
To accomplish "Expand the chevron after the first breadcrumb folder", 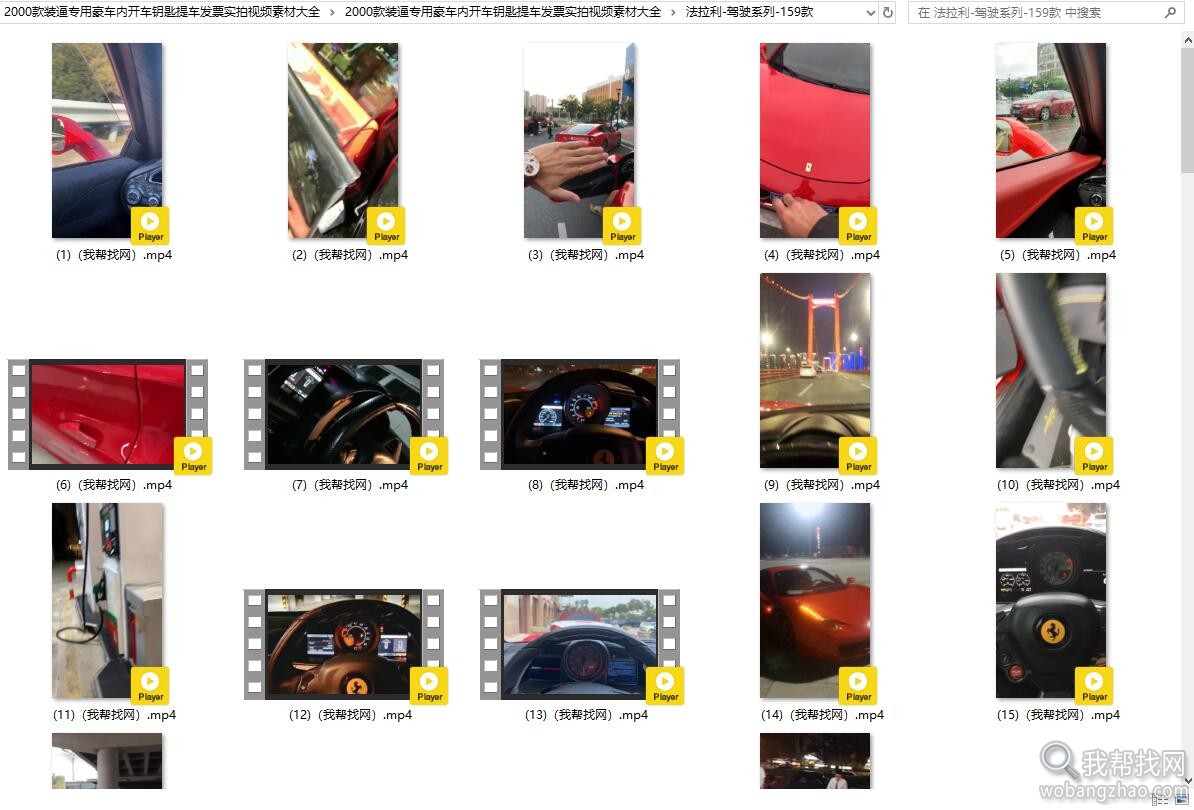I will (333, 12).
